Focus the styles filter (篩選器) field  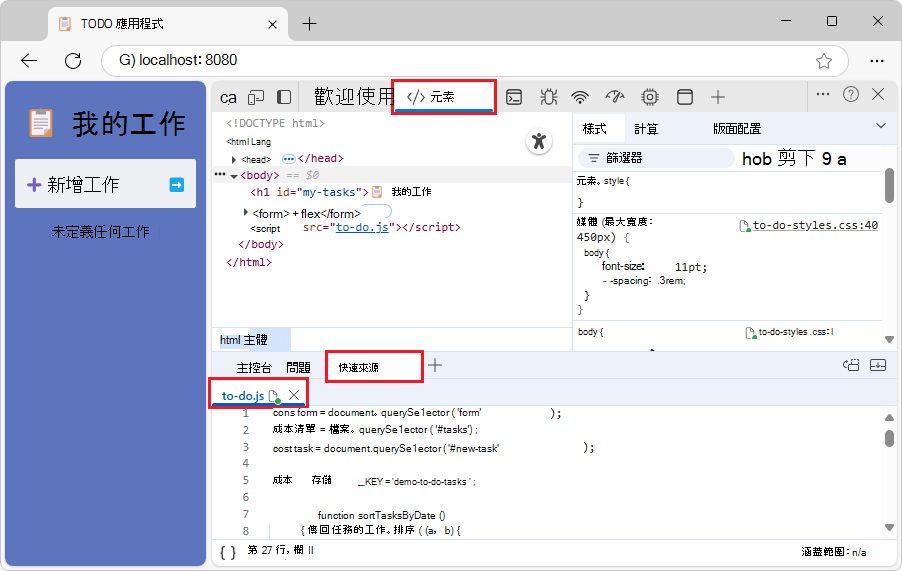656,158
